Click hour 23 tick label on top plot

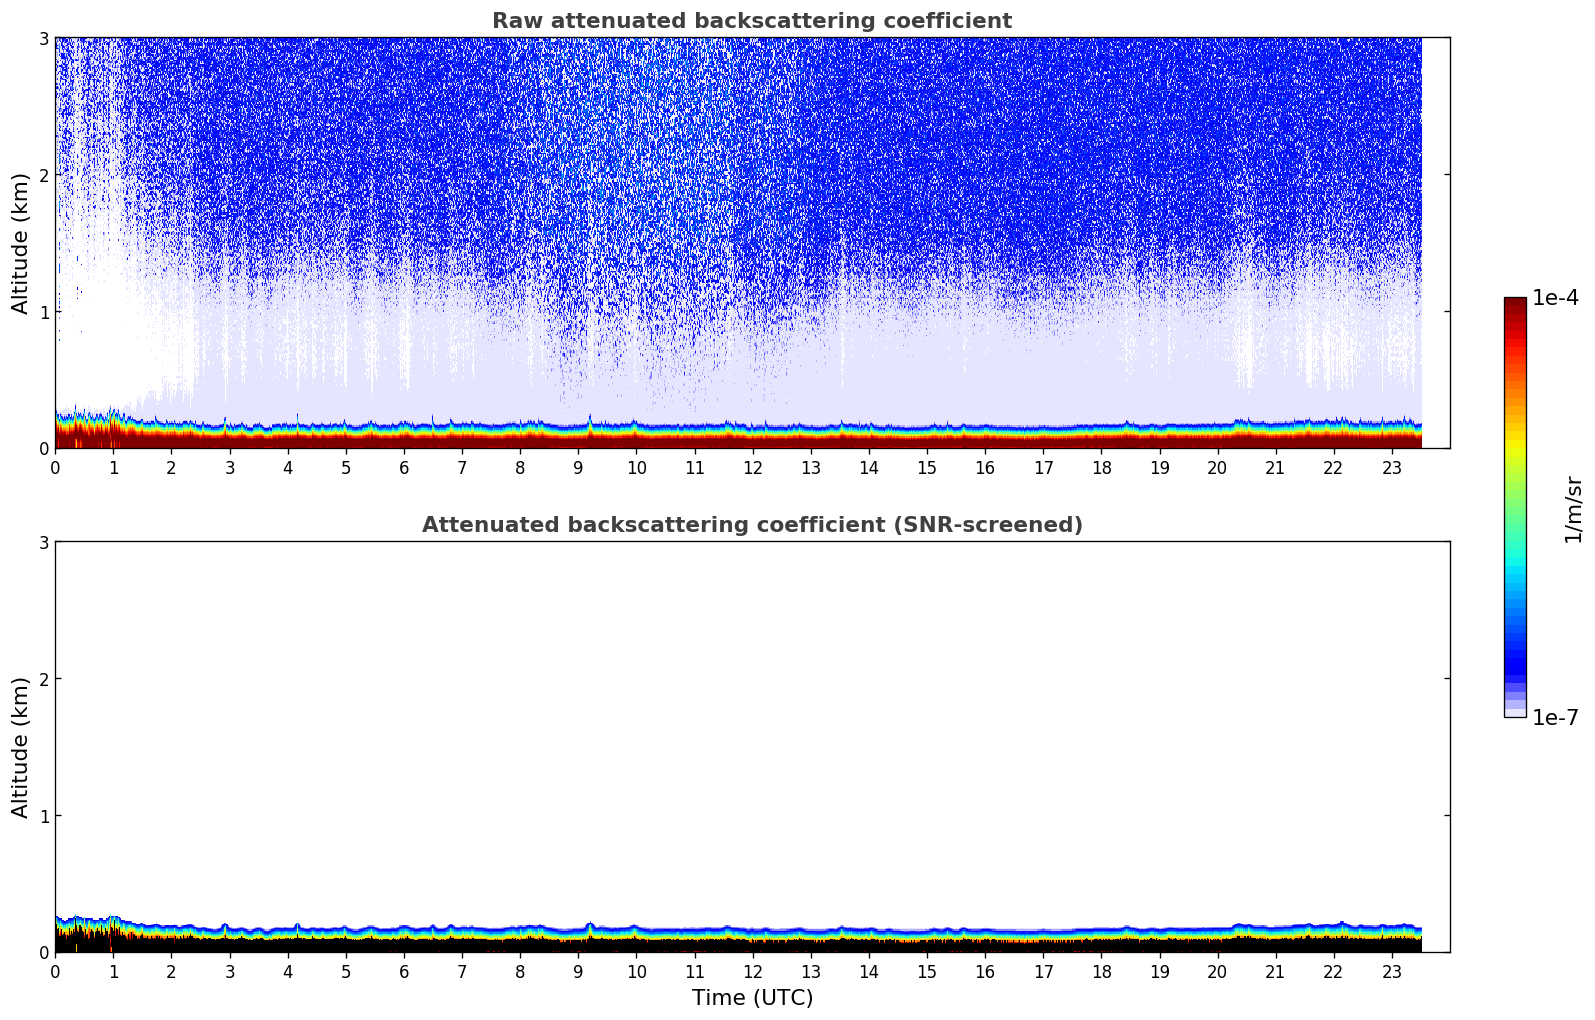click(1392, 468)
